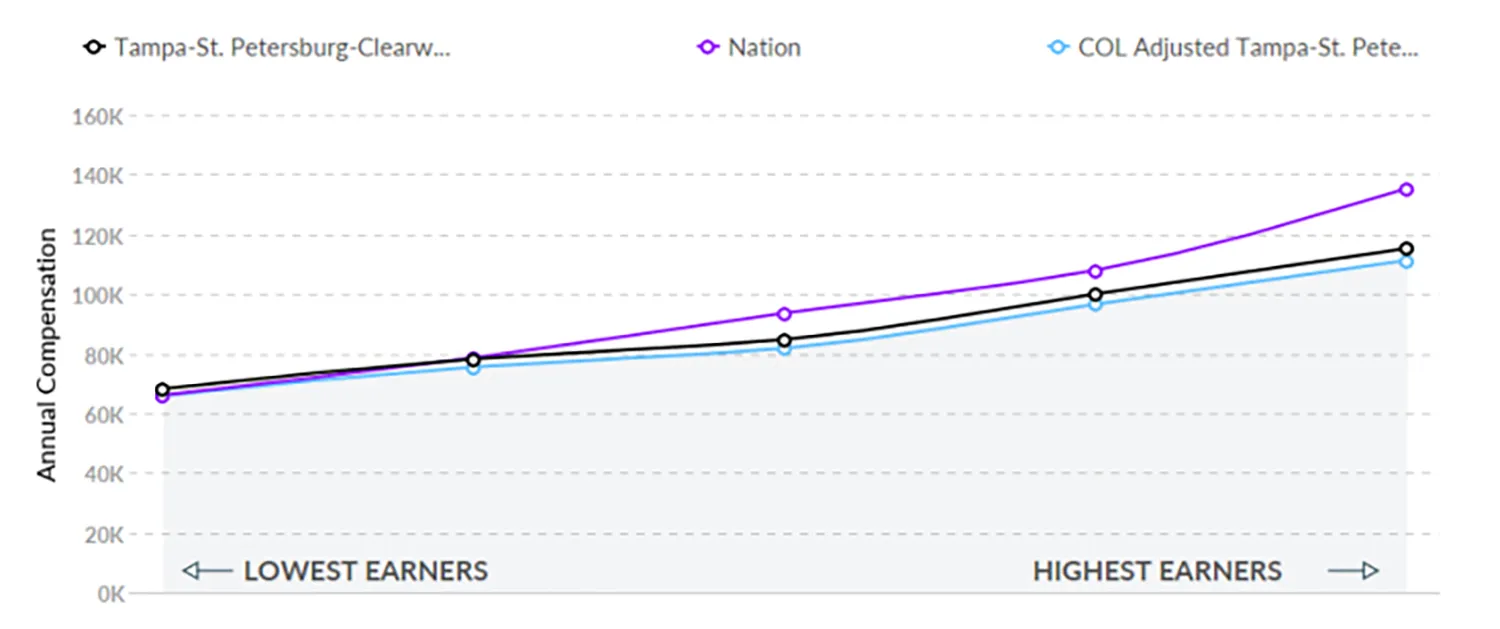Click the purple Nation line's middle point
1500x629 pixels.
(784, 314)
